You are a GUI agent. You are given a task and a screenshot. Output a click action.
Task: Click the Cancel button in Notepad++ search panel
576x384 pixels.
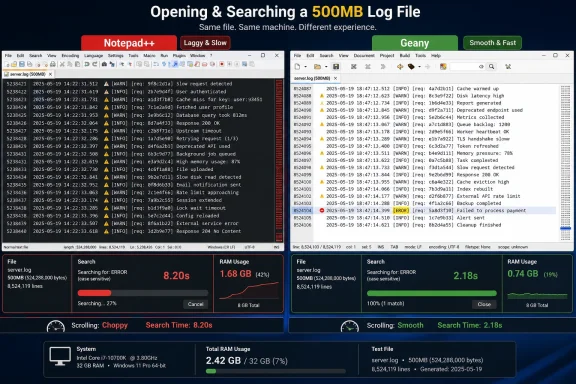pos(195,304)
